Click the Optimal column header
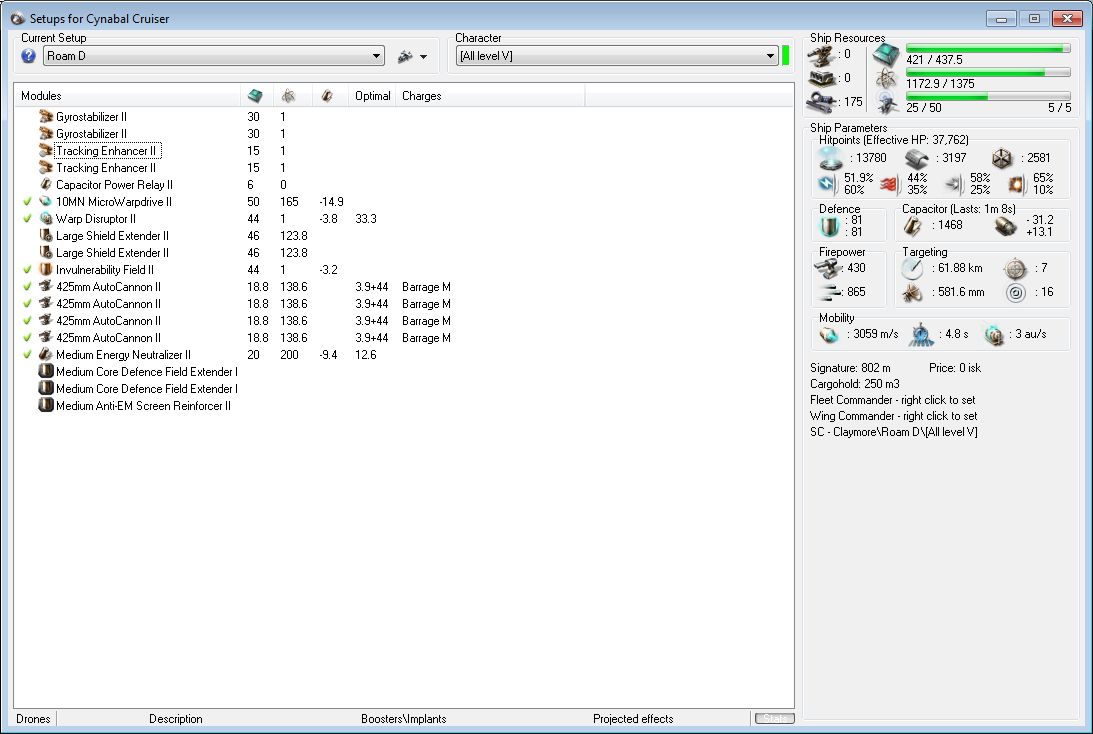This screenshot has width=1093, height=734. [x=372, y=95]
